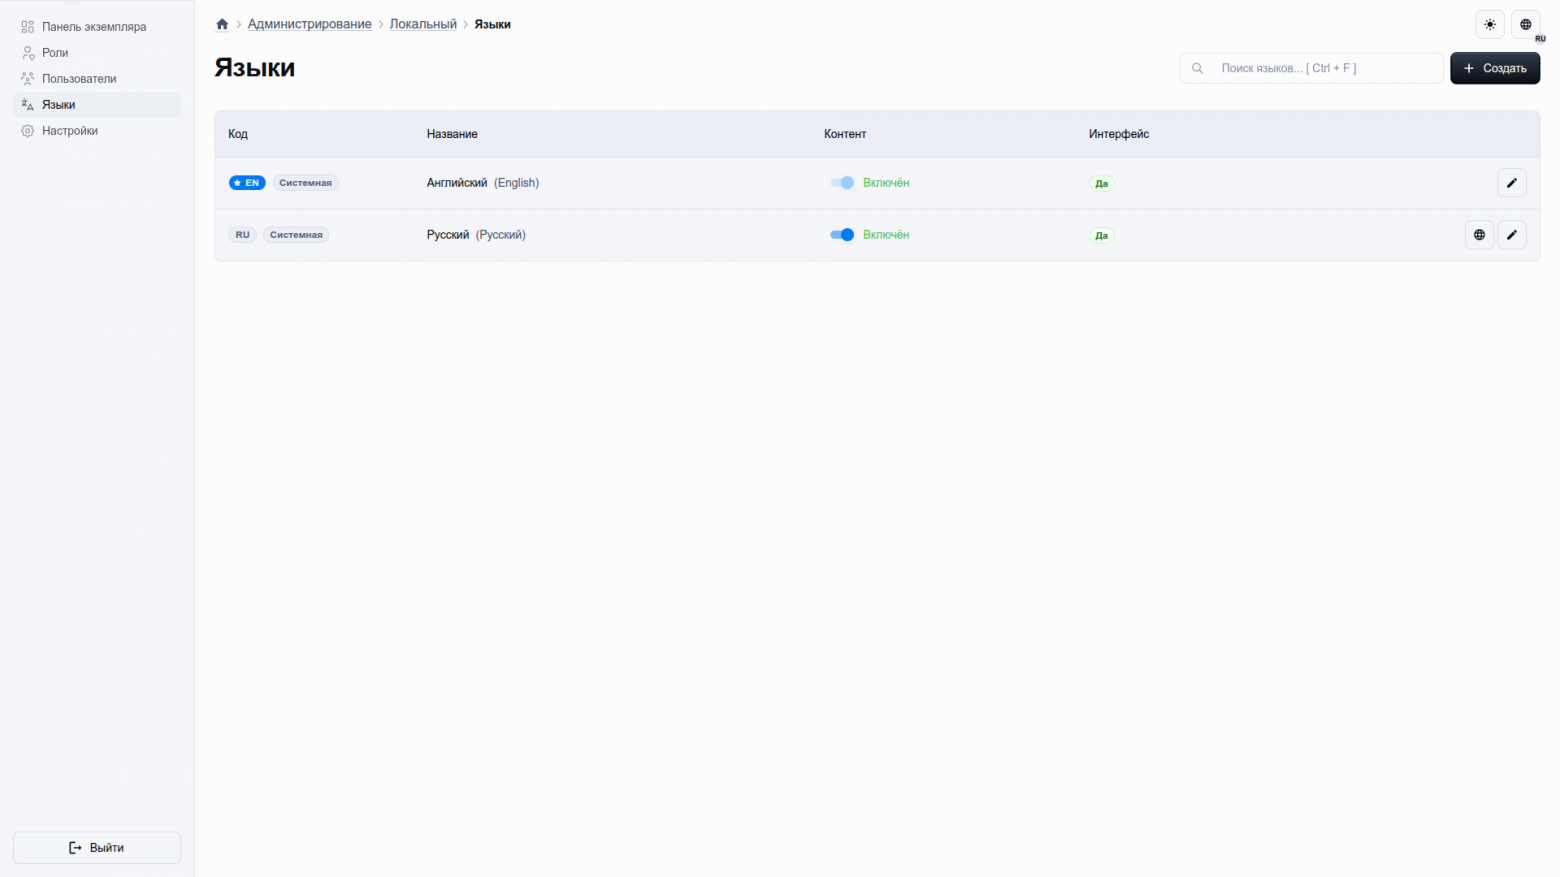
Task: Click globe icon in Russian row
Action: coord(1479,235)
